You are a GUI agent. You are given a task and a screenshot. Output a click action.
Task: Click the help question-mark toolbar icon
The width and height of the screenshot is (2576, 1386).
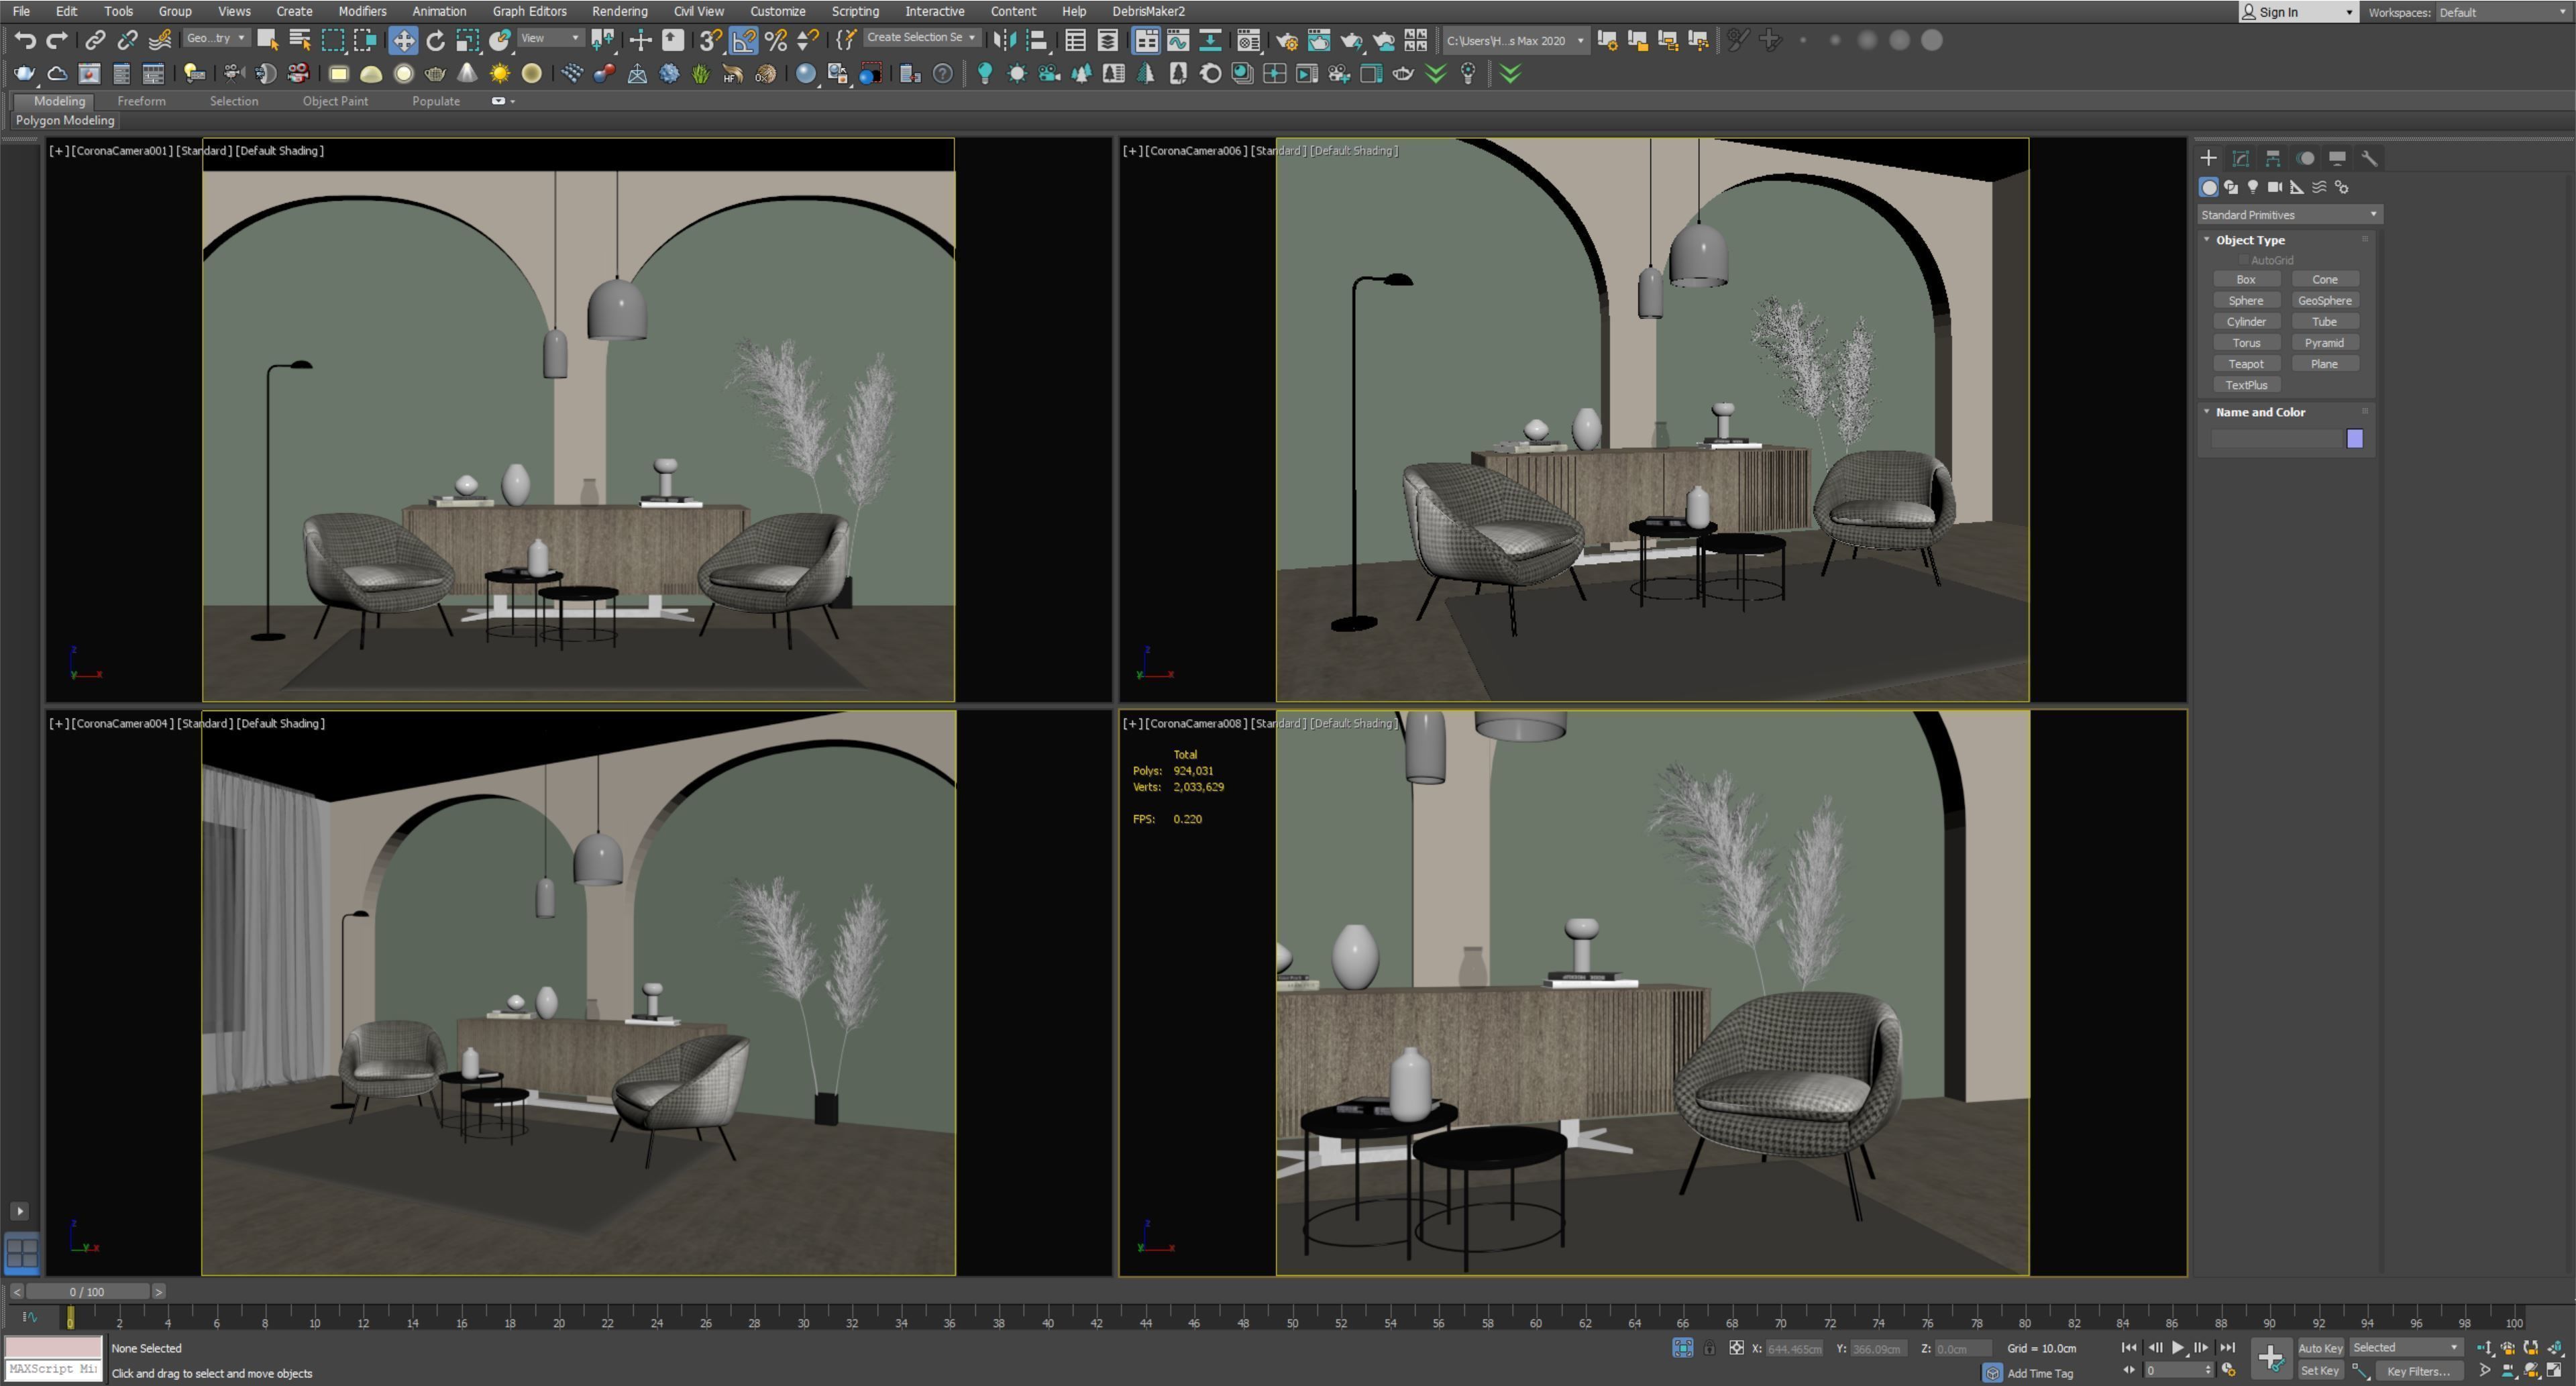[x=942, y=73]
